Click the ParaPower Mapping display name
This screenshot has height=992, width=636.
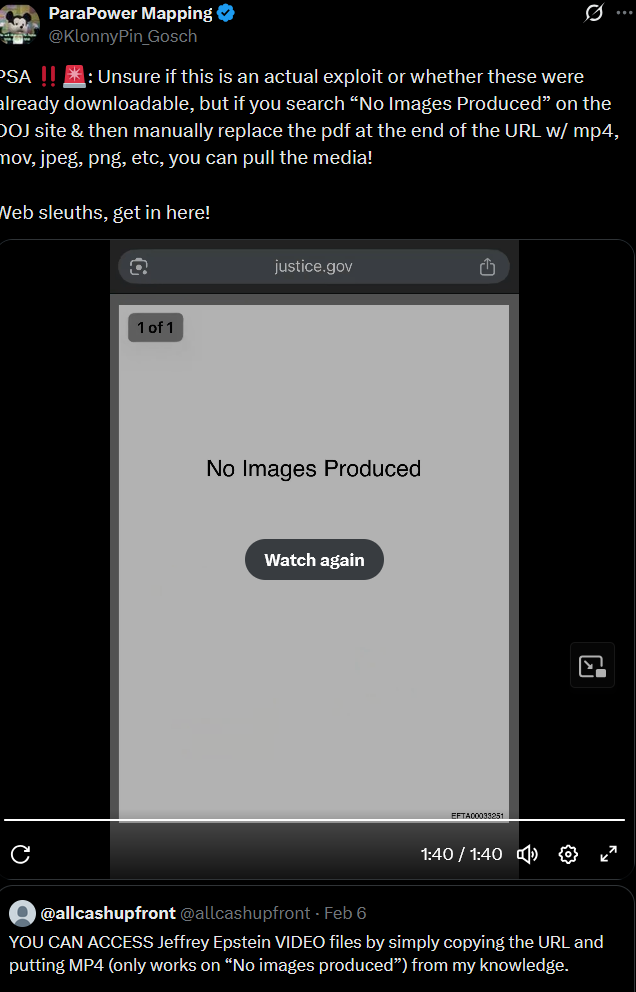tap(130, 14)
